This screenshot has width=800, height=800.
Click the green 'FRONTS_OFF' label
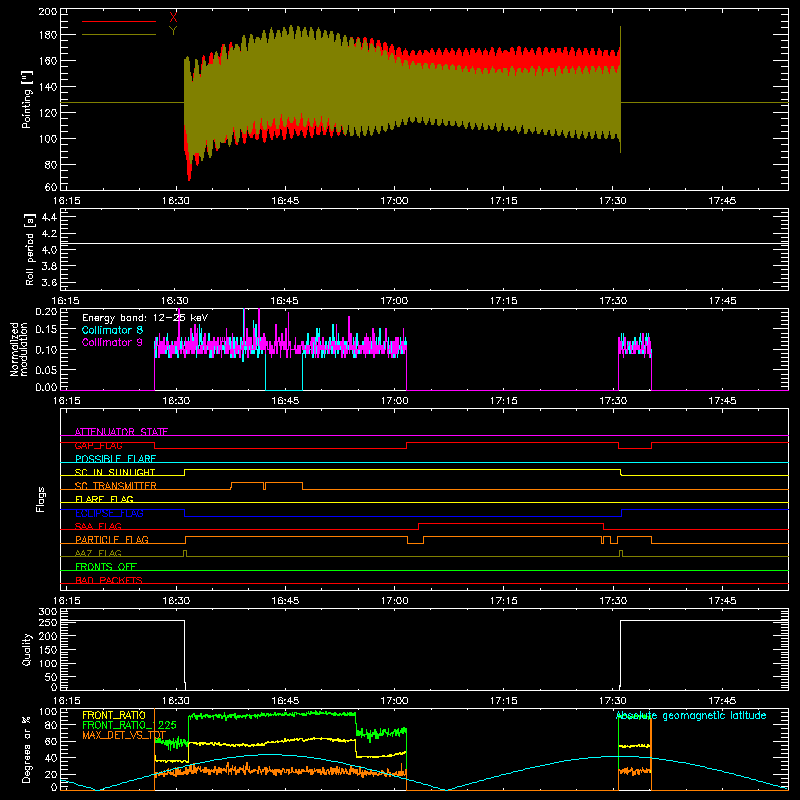pyautogui.click(x=106, y=566)
